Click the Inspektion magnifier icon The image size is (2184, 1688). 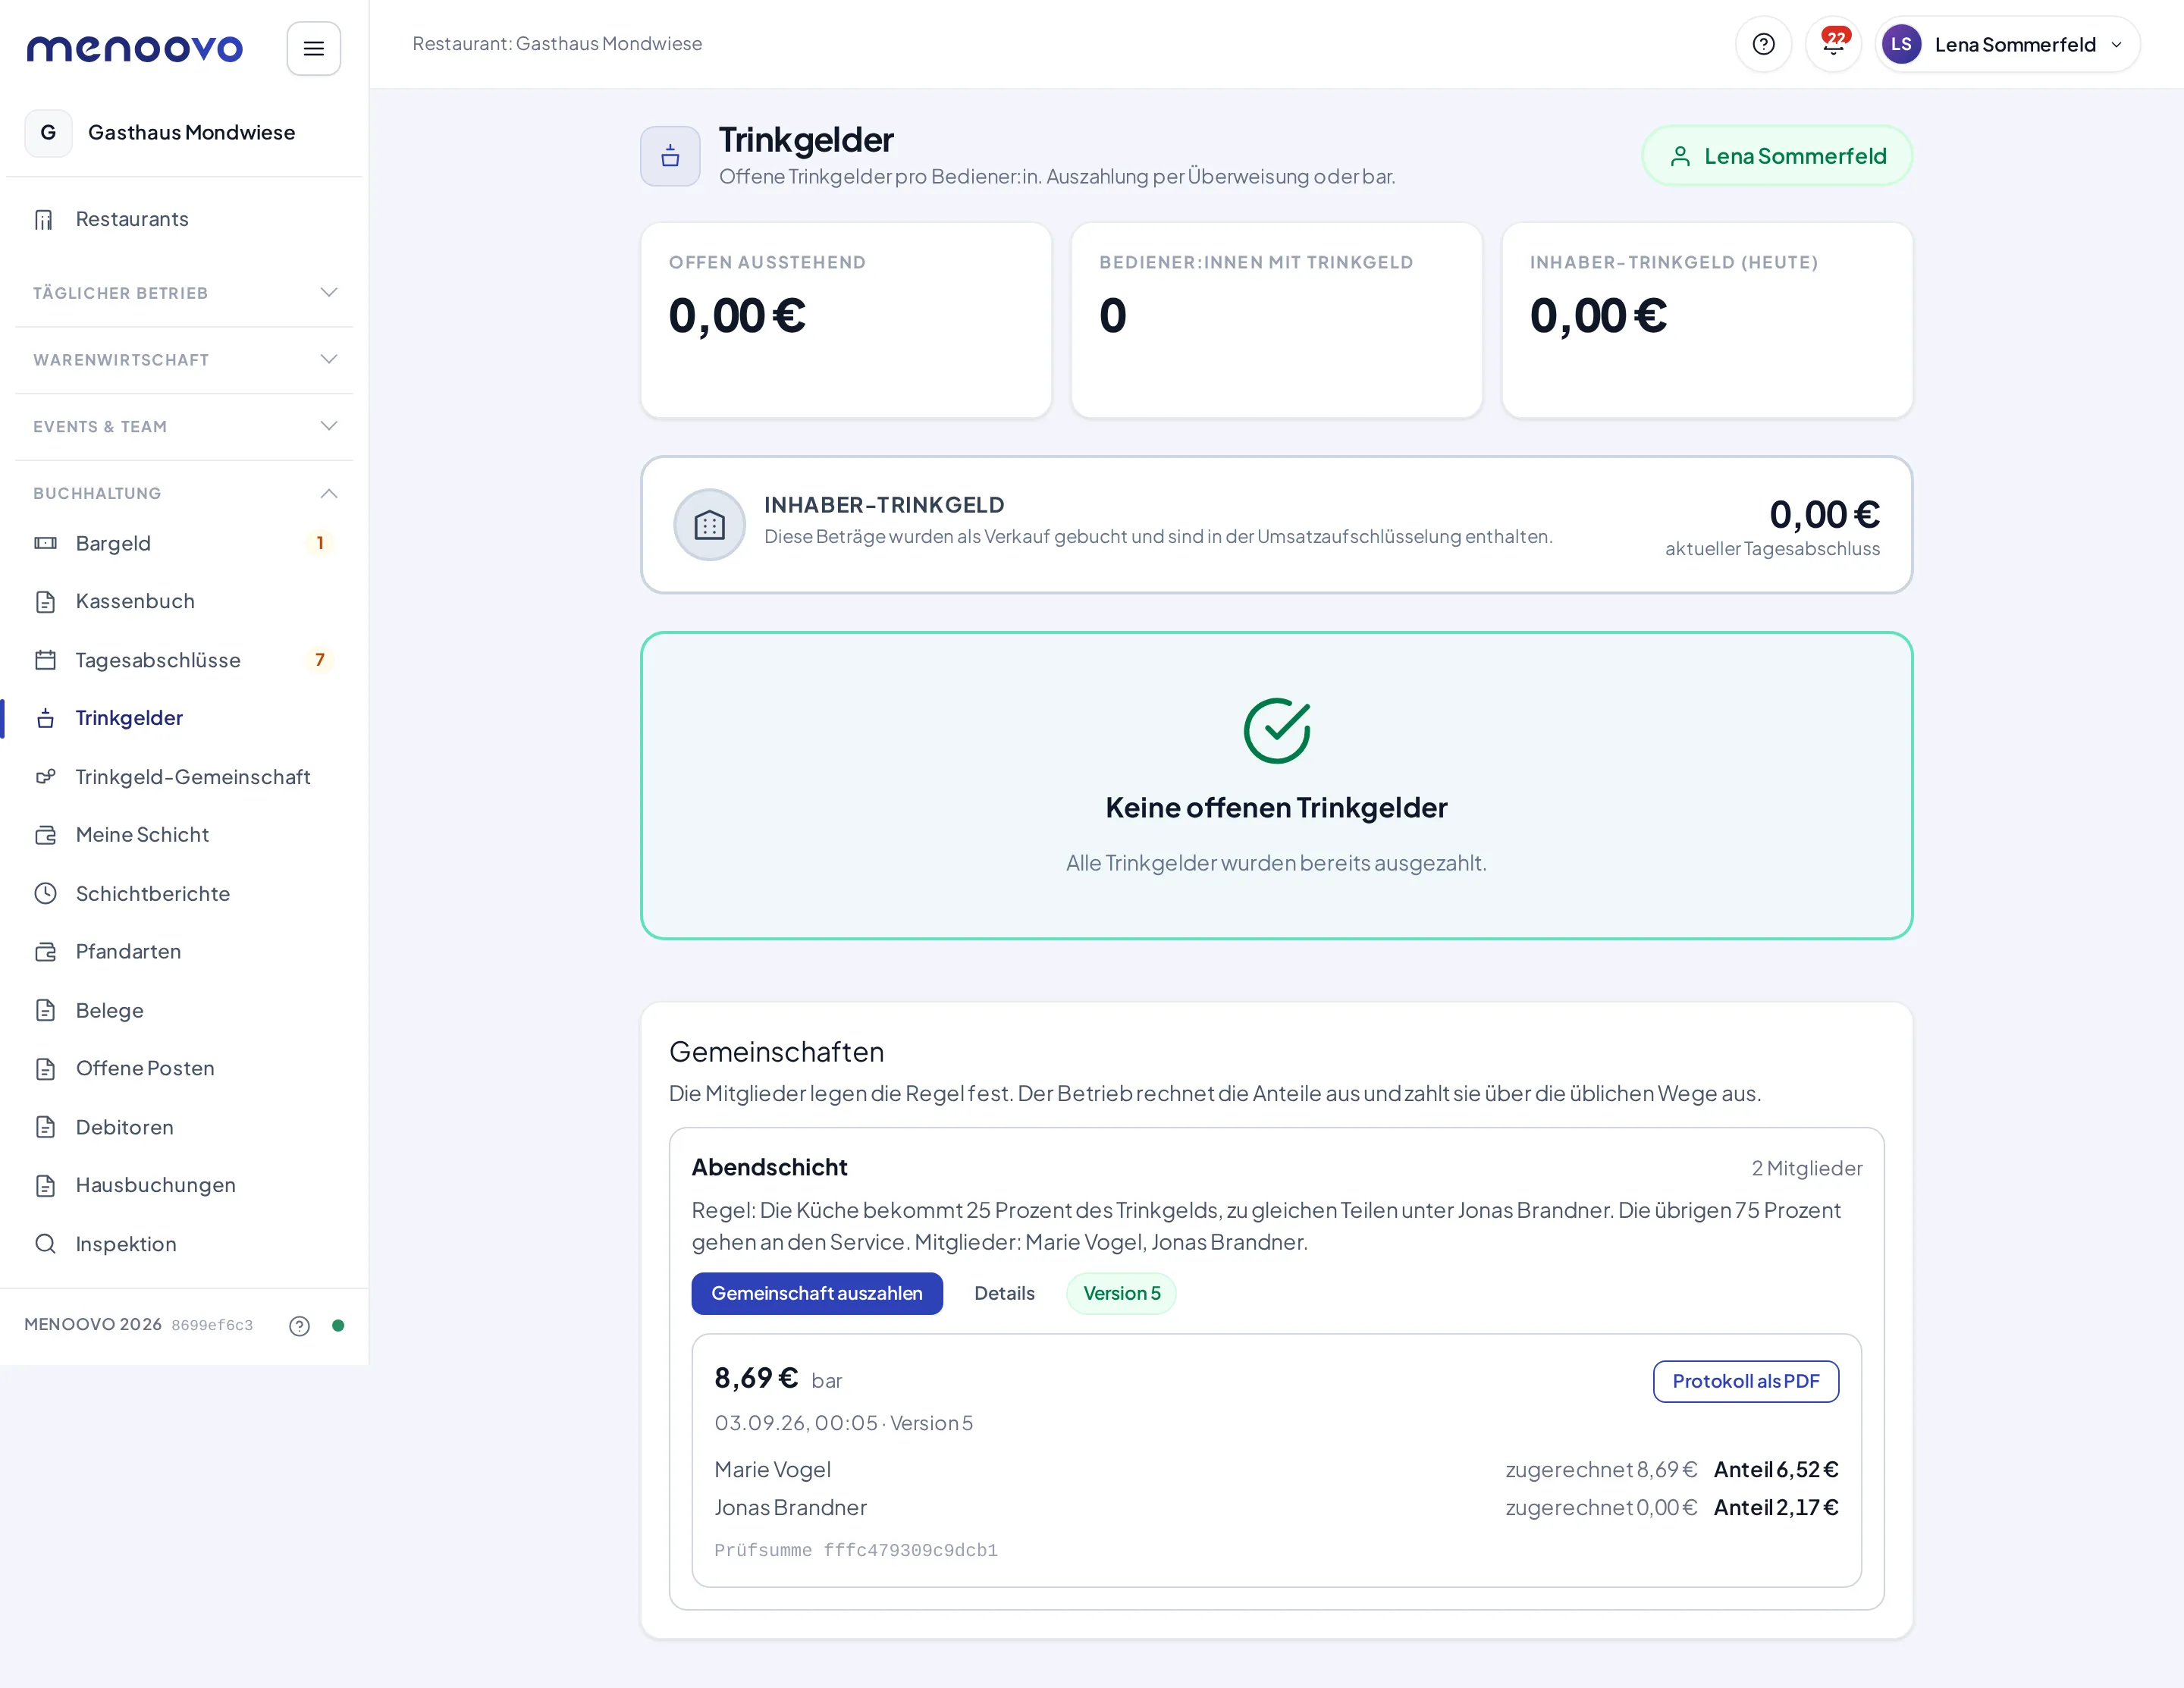tap(45, 1243)
